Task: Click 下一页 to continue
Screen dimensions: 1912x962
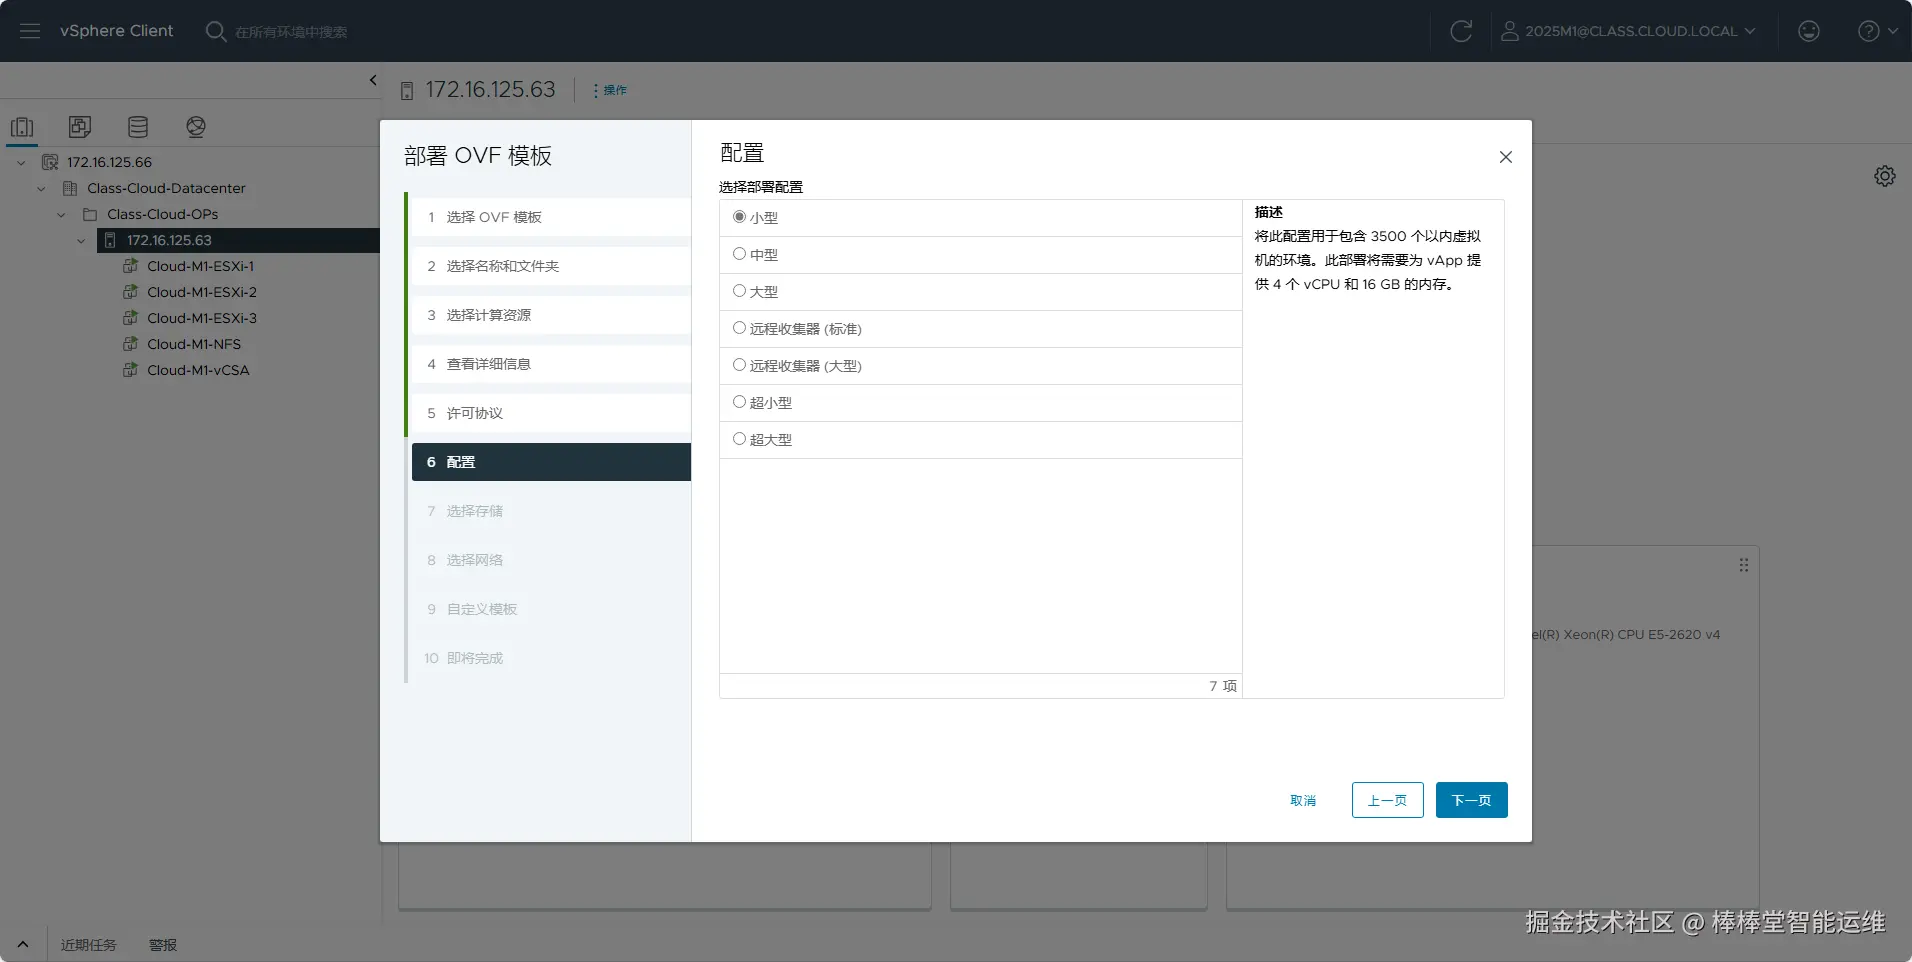Action: point(1472,800)
